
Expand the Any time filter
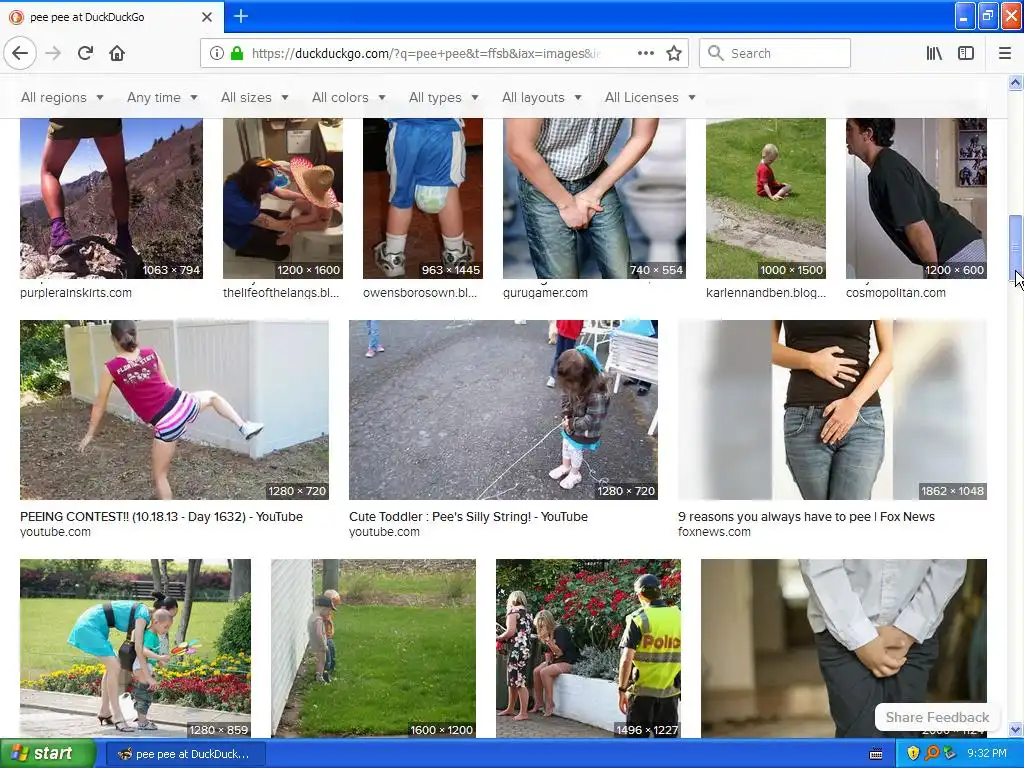[x=162, y=97]
